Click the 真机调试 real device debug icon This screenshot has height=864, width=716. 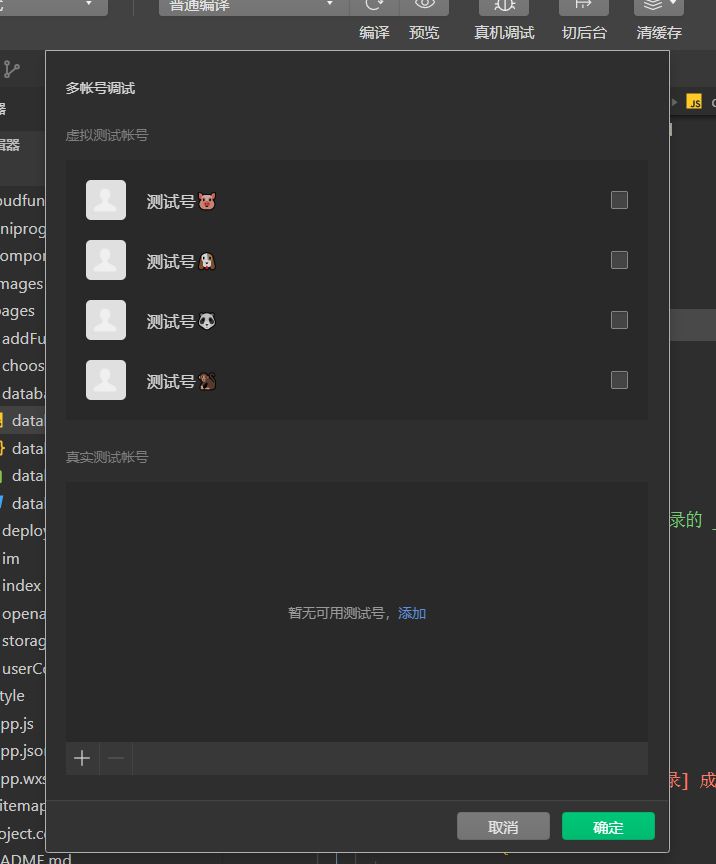[x=504, y=6]
